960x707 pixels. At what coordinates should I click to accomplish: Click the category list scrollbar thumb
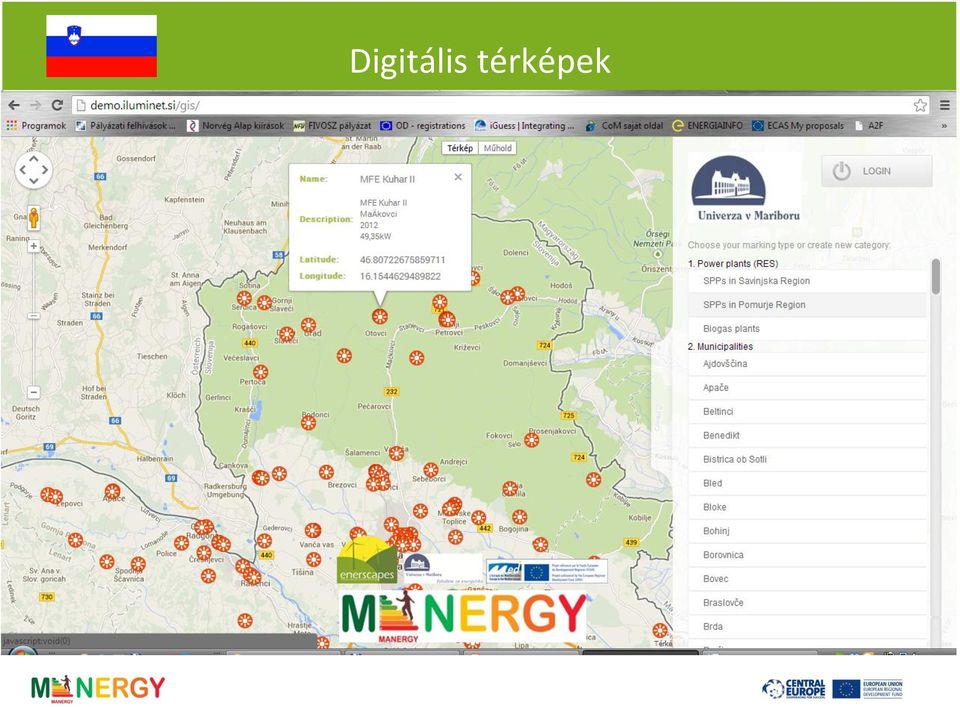pos(936,277)
